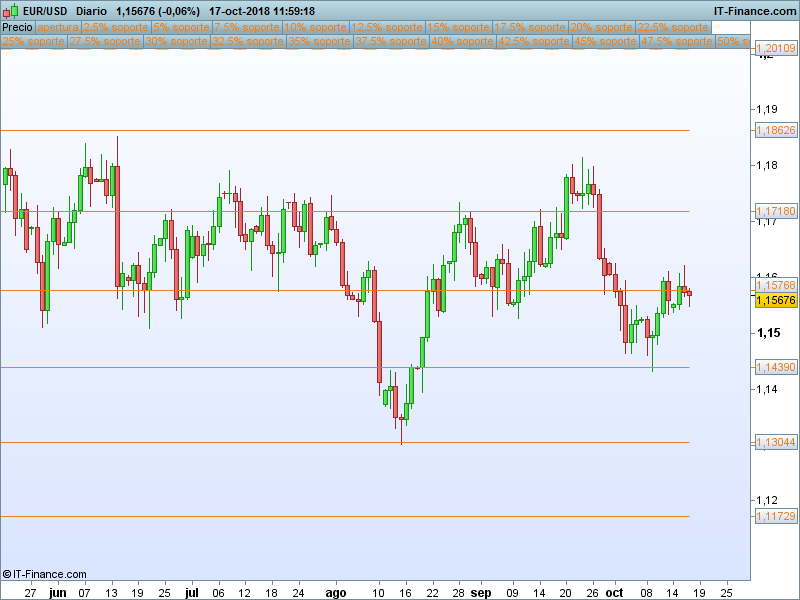
Task: Click the 1,14390 price level tag
Action: click(x=776, y=367)
